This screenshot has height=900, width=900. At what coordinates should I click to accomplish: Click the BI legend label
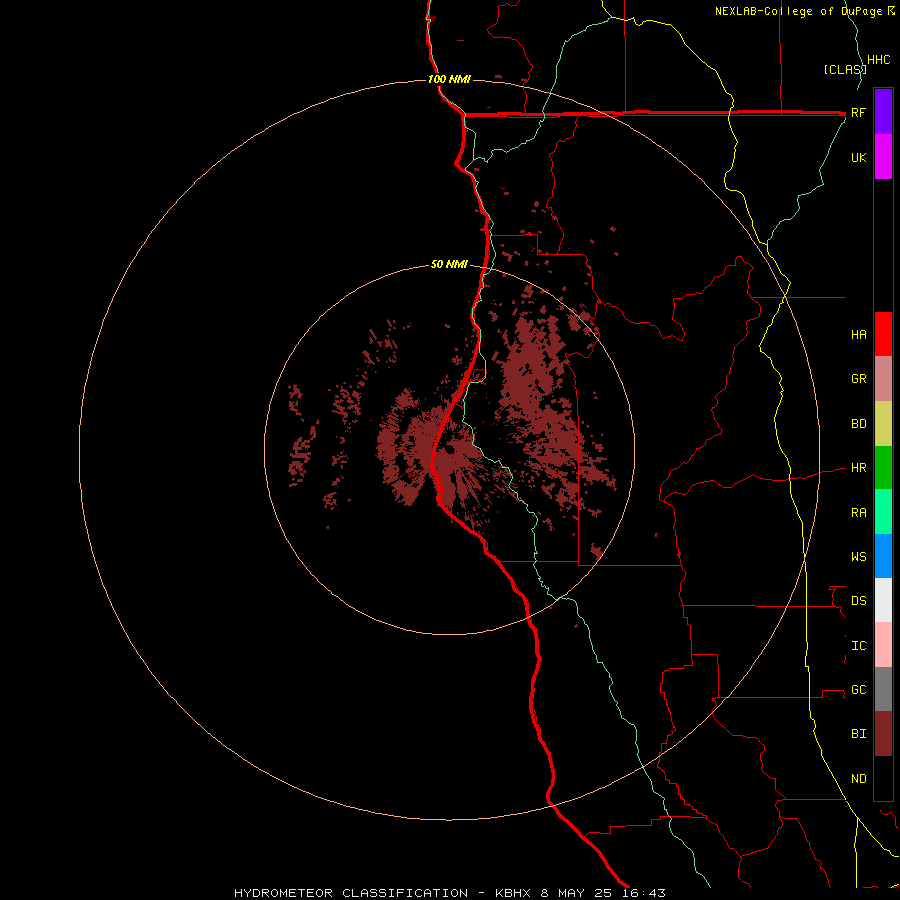tap(859, 734)
